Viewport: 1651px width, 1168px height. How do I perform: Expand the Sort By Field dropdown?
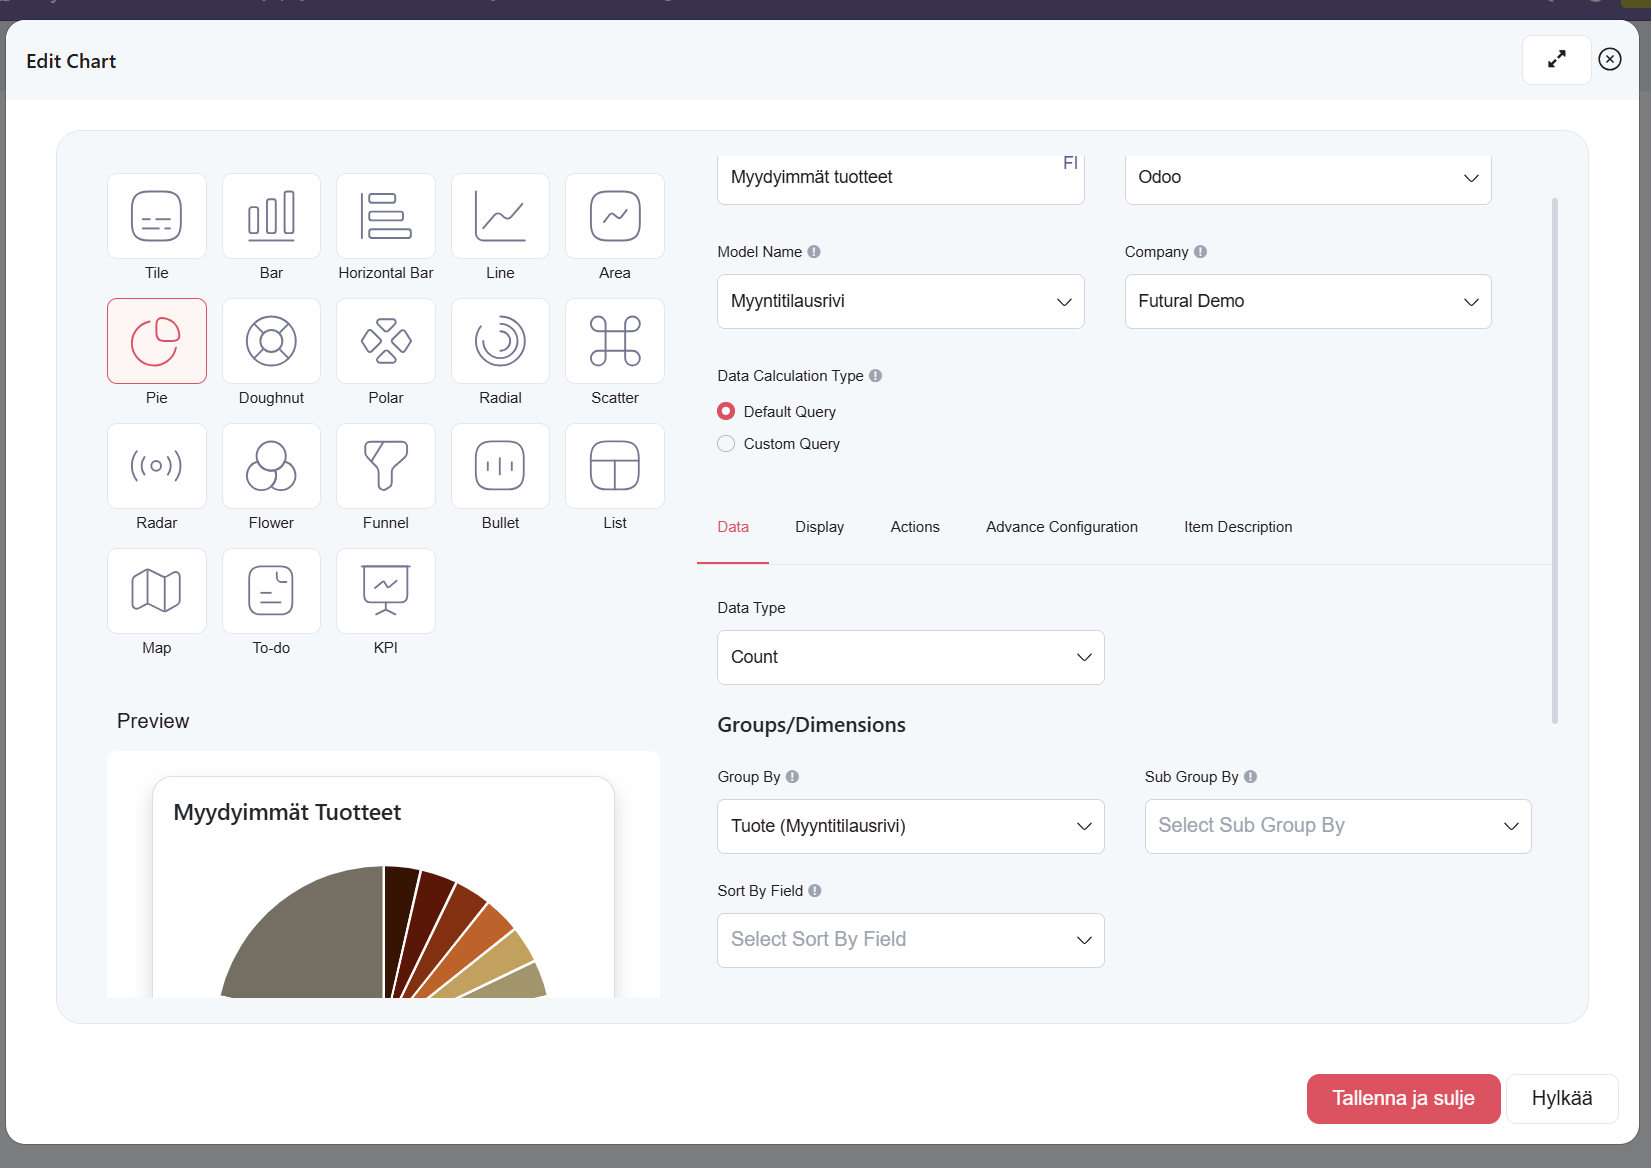(x=910, y=940)
